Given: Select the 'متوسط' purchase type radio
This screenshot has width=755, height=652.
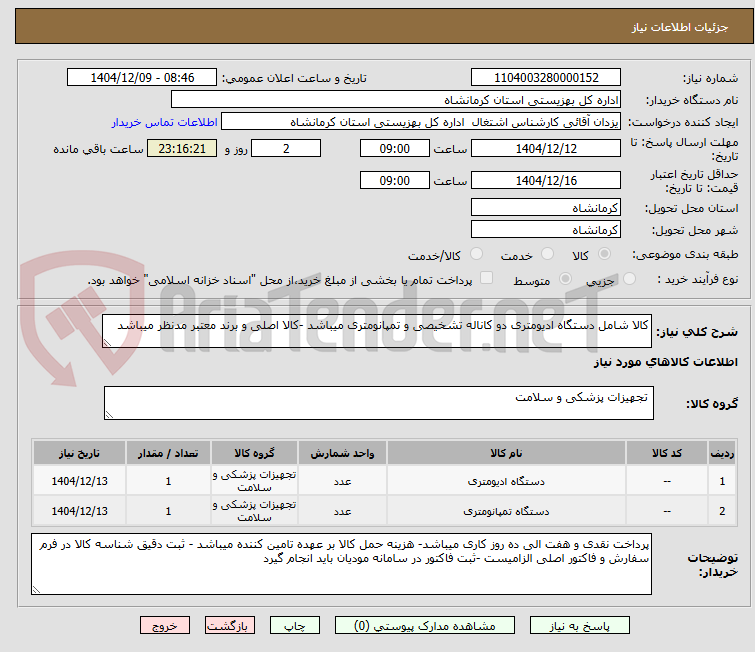Looking at the screenshot, I should pyautogui.click(x=565, y=279).
